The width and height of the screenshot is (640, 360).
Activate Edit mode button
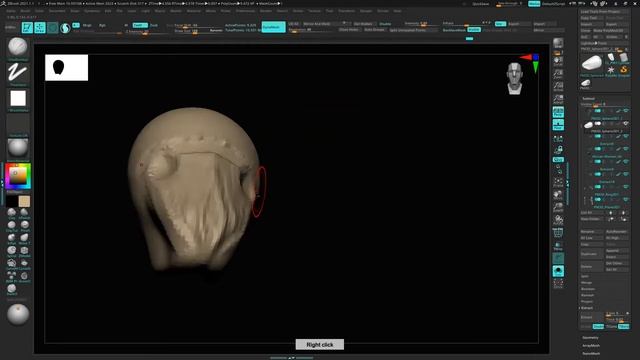(27, 28)
